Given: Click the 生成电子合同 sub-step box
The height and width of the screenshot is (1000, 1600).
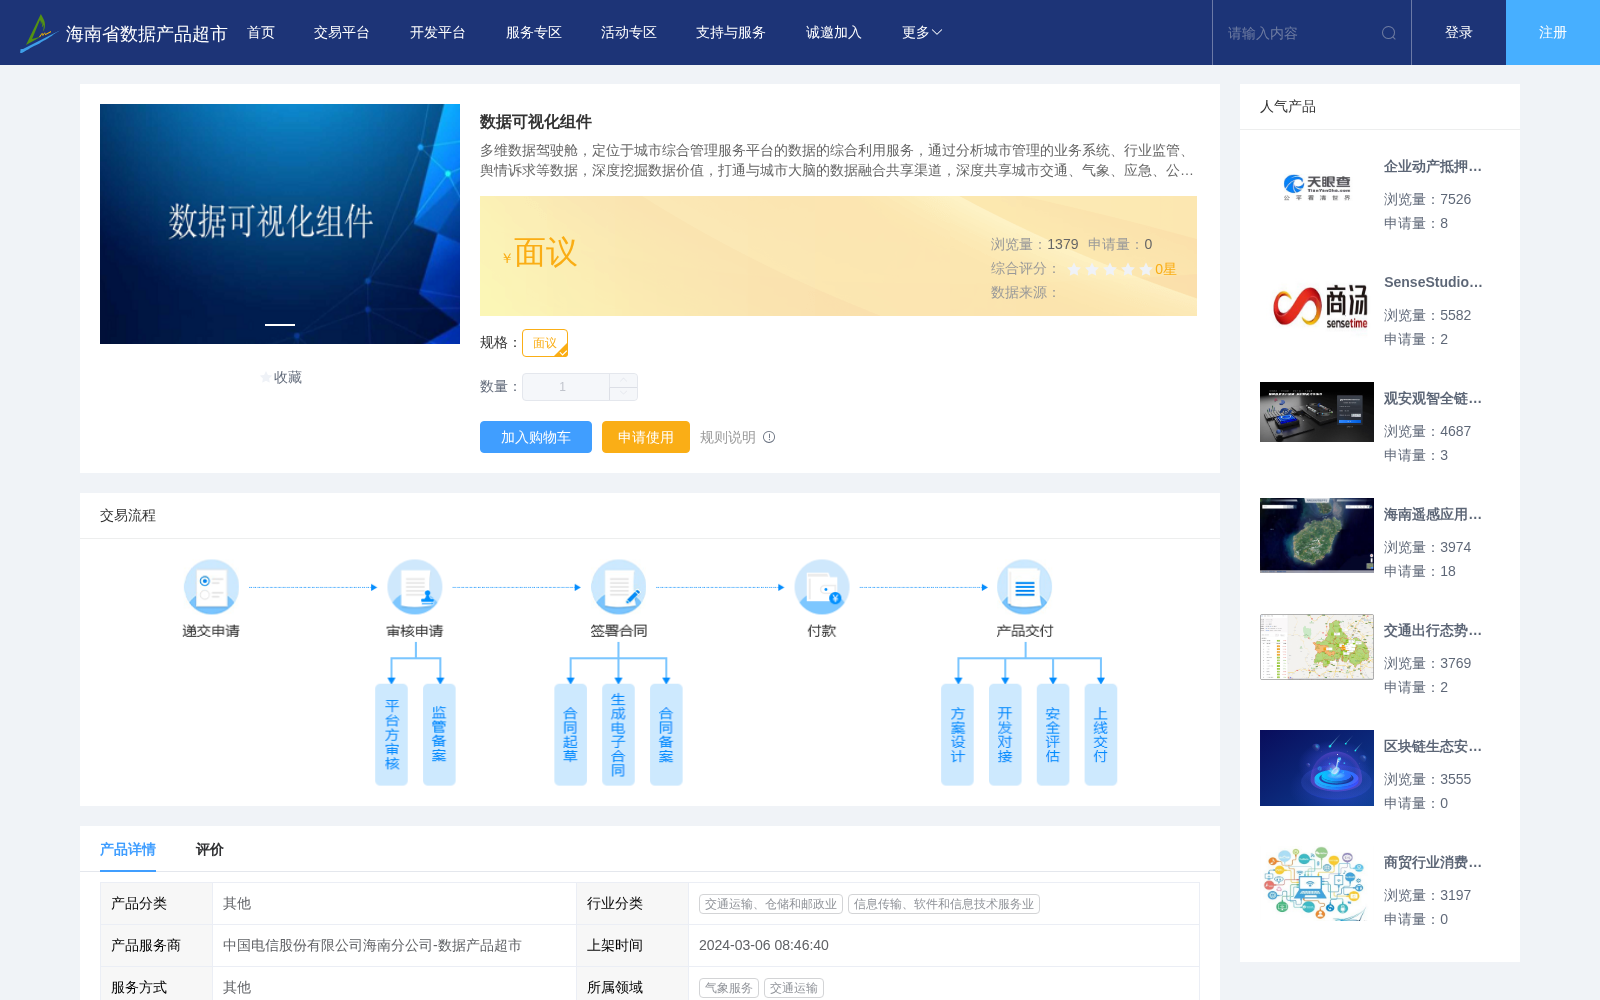Looking at the screenshot, I should point(618,735).
